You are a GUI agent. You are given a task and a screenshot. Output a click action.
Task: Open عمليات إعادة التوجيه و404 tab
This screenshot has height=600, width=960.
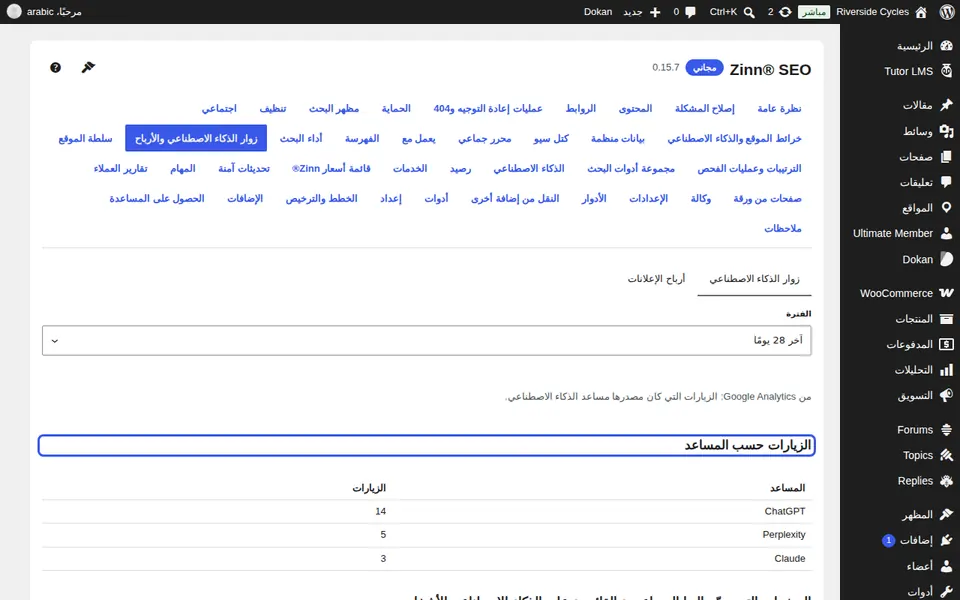[x=488, y=108]
